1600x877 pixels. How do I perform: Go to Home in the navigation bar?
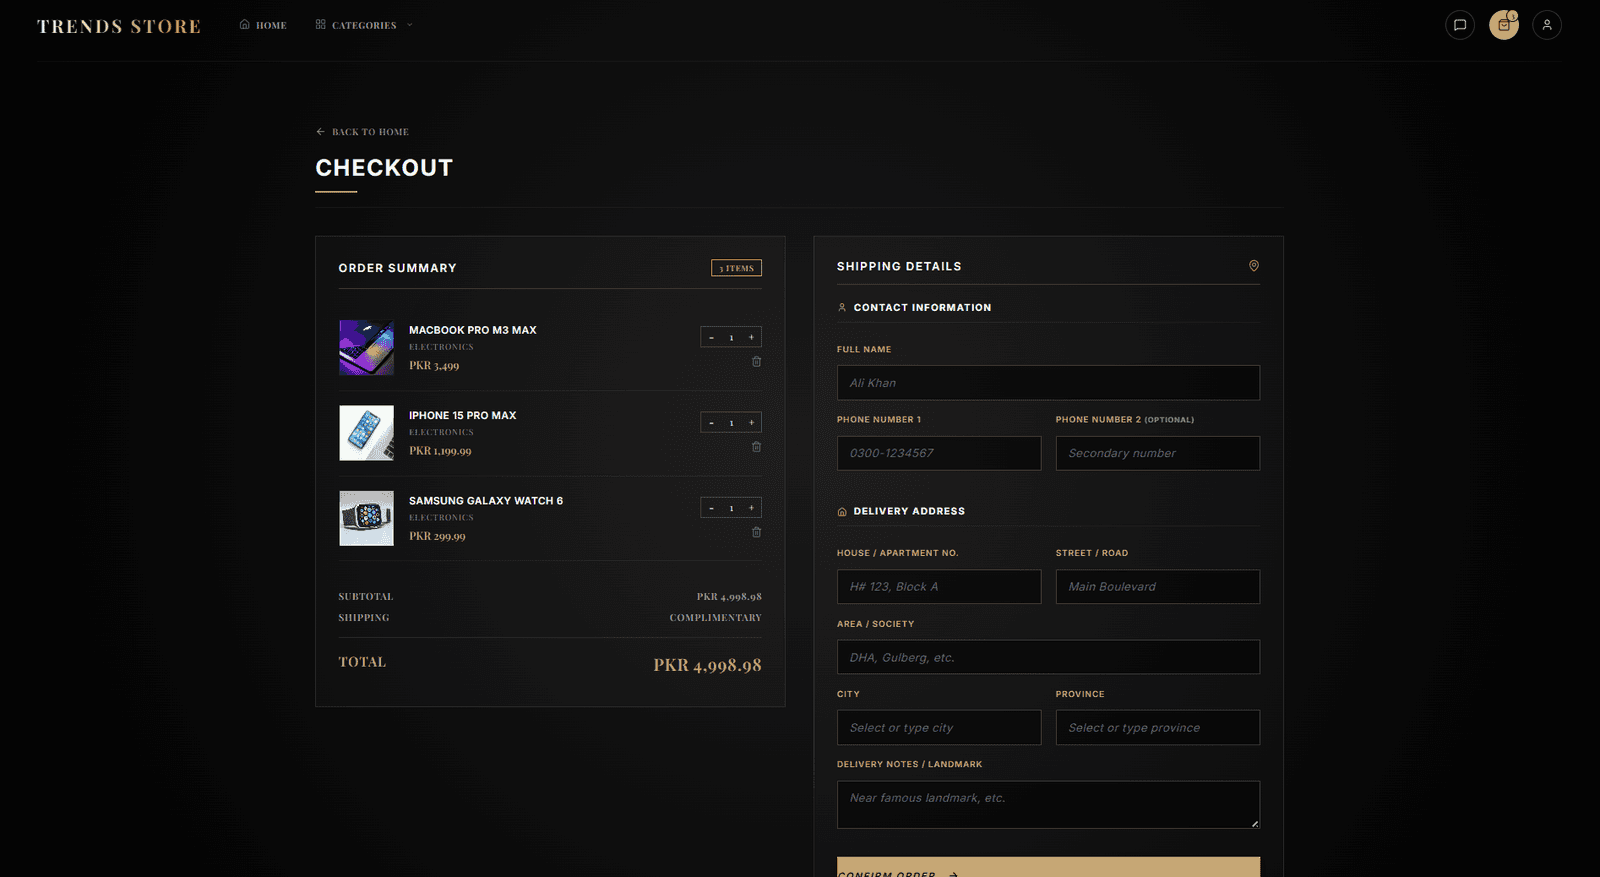pyautogui.click(x=263, y=25)
